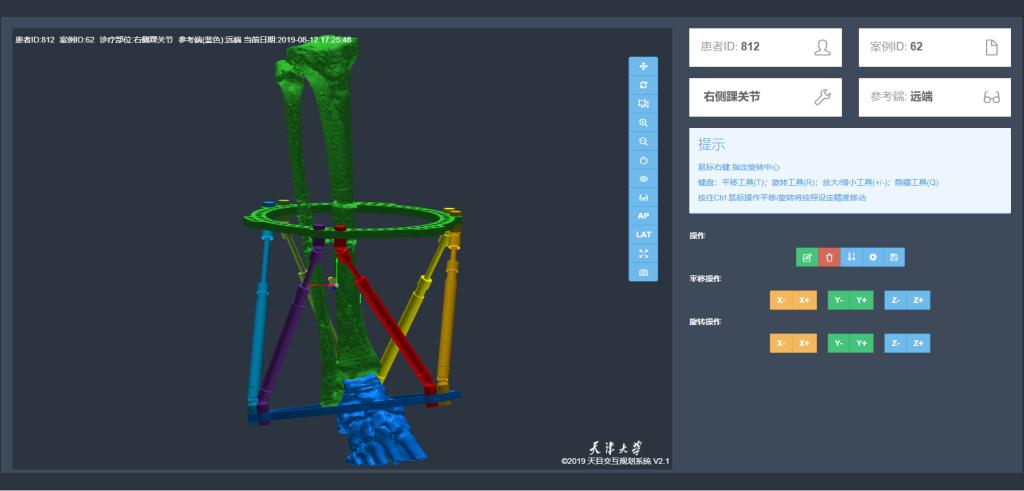The width and height of the screenshot is (1024, 491).
Task: Click the blue save disk icon
Action: [x=894, y=257]
